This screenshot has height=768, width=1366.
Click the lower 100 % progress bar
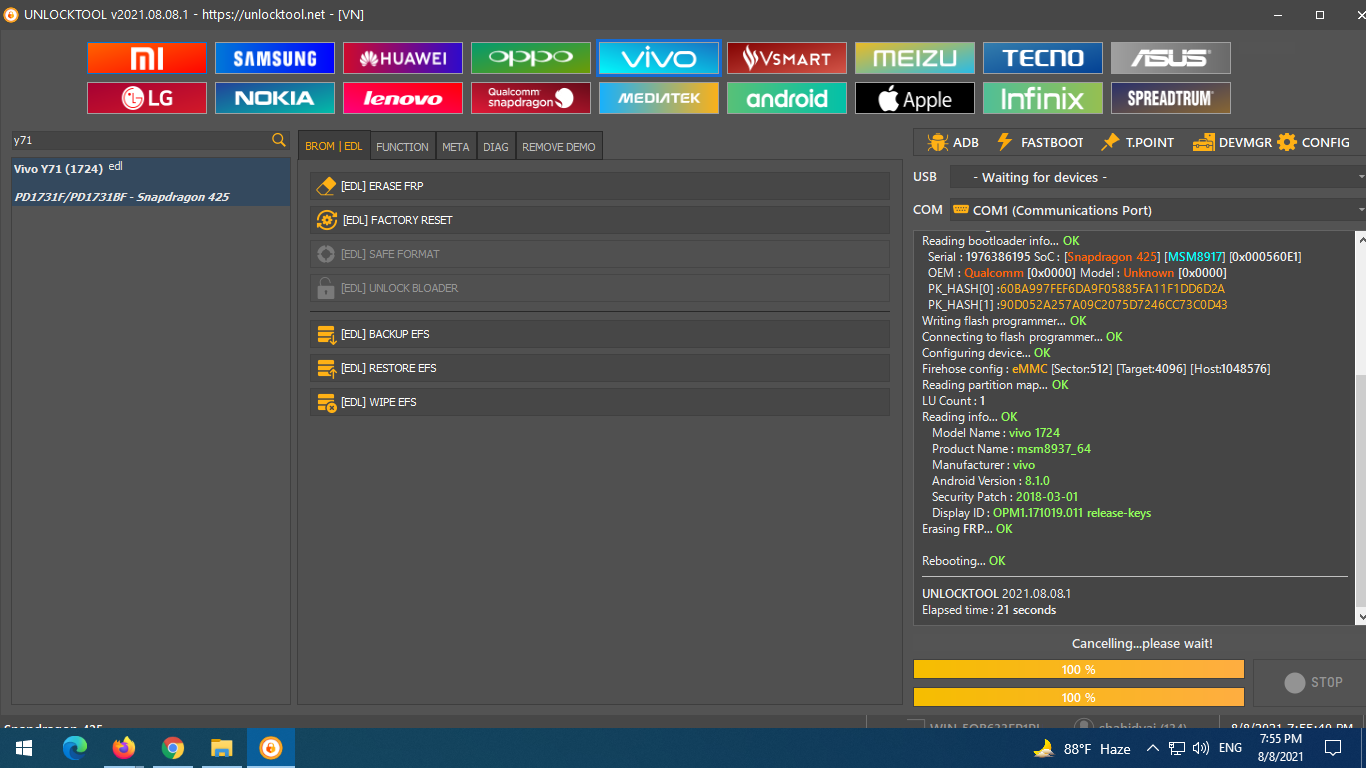pos(1079,697)
